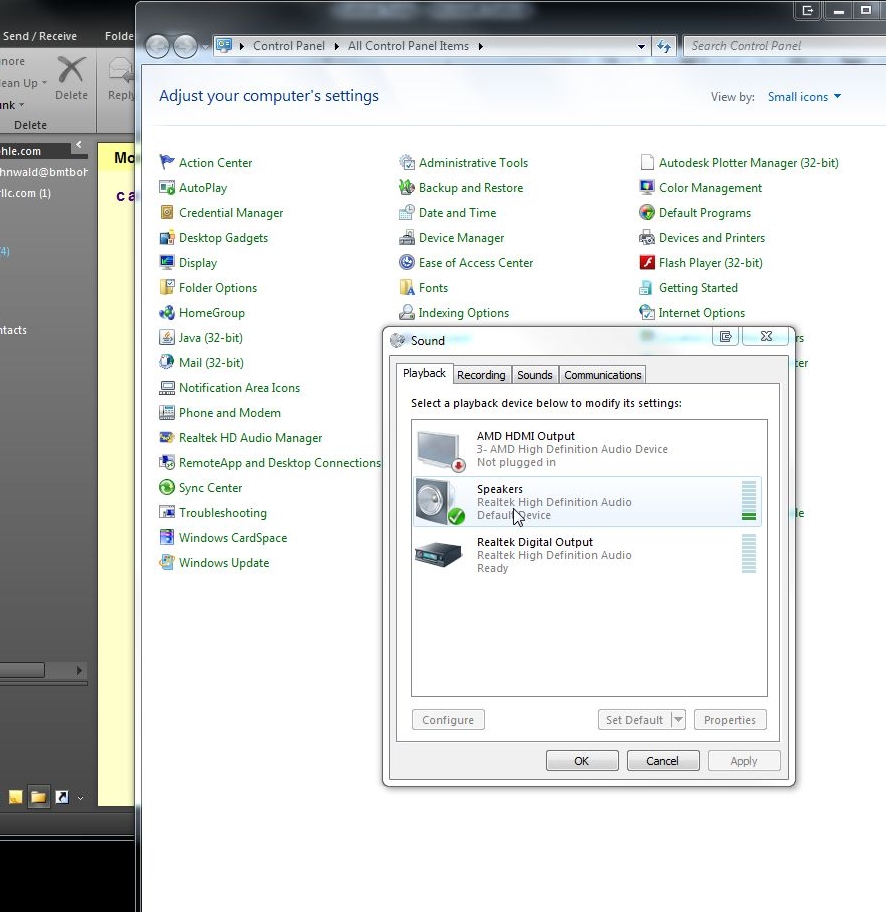Open the Windows Update icon
Screen dimensions: 886x912
[x=167, y=562]
